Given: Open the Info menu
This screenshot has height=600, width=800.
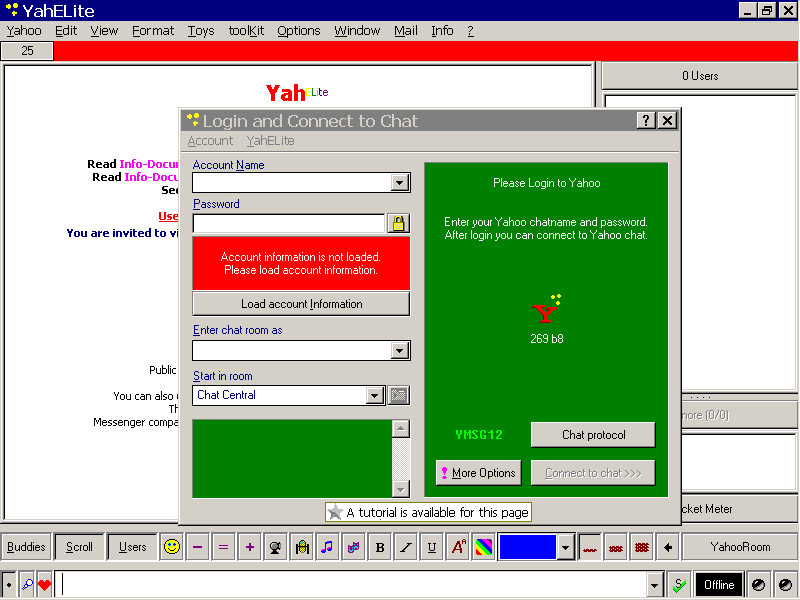Looking at the screenshot, I should point(442,31).
